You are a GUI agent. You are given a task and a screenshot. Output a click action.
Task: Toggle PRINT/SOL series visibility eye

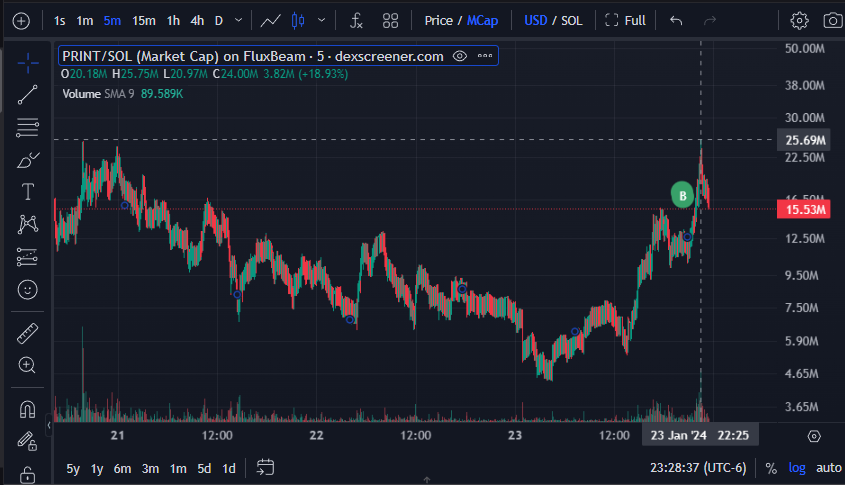click(x=460, y=56)
